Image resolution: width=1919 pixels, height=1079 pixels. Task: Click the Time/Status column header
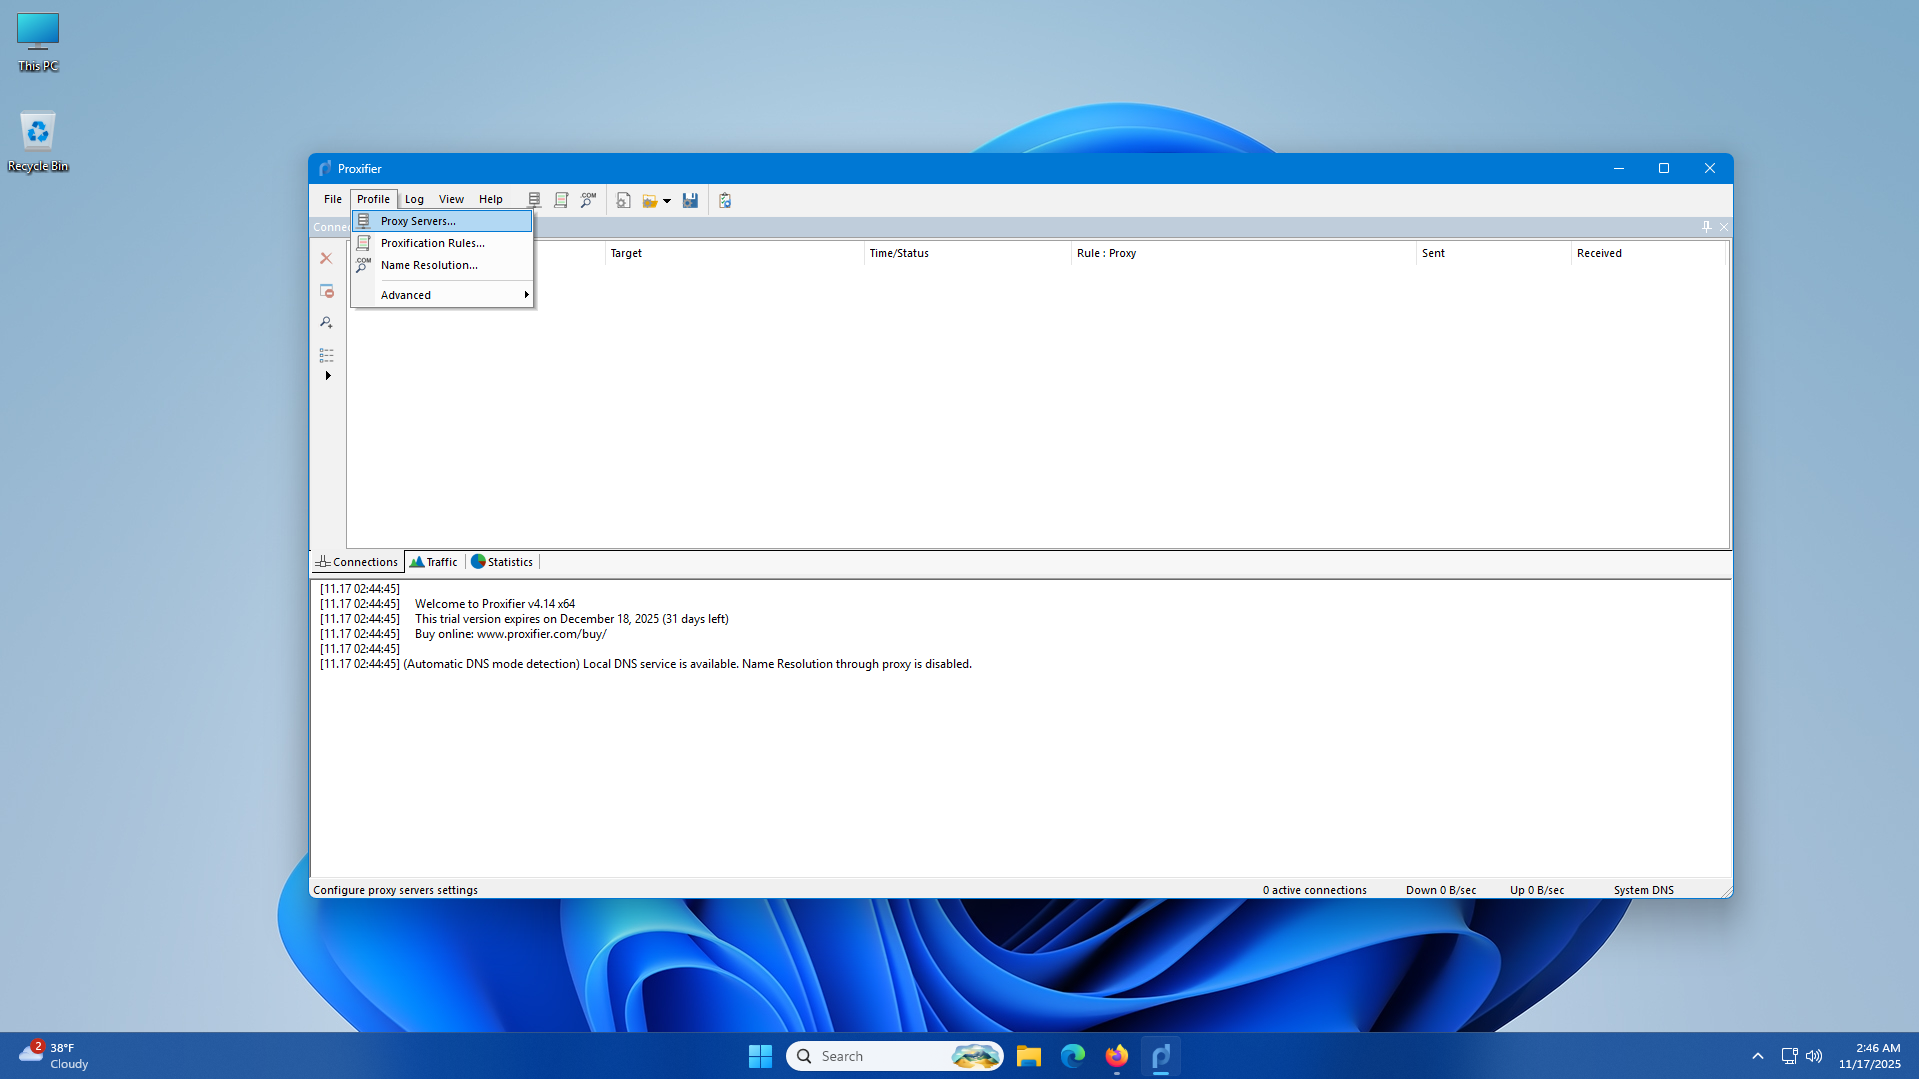(967, 253)
